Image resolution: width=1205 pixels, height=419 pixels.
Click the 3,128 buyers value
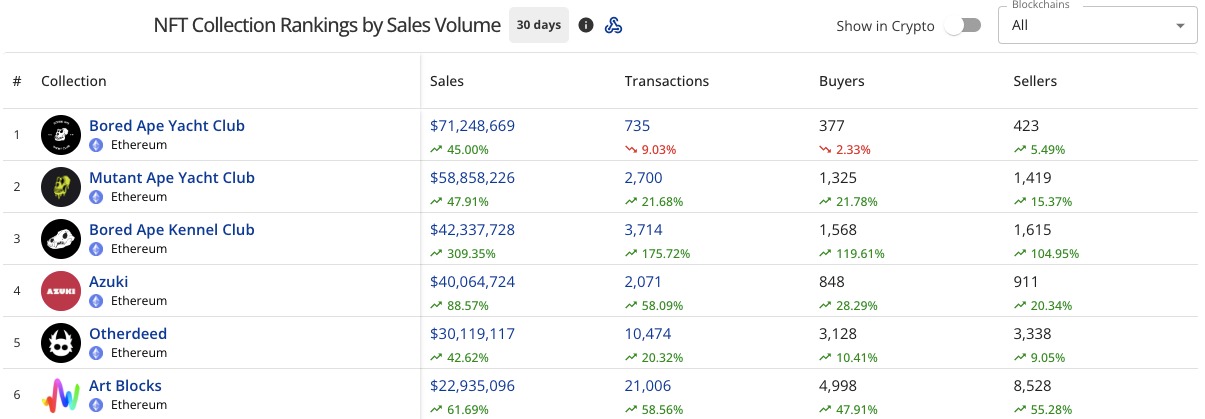coord(838,334)
